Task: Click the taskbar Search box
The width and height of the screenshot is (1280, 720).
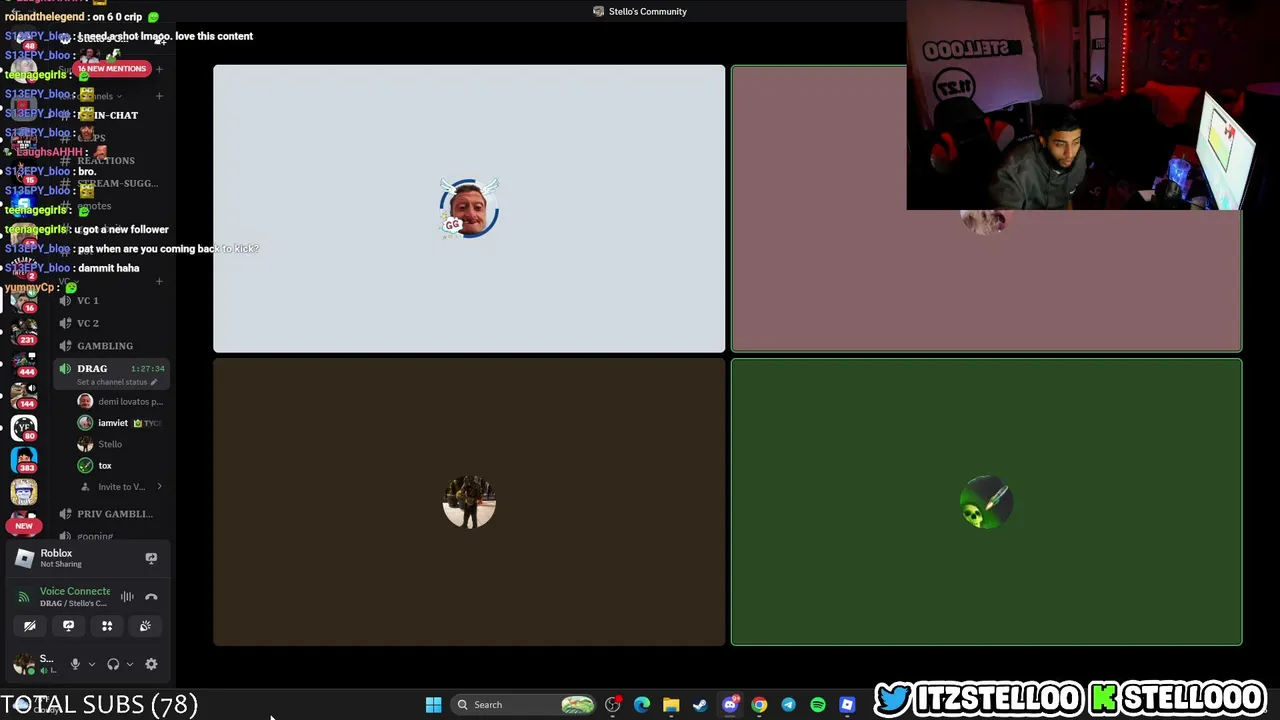Action: coord(524,705)
